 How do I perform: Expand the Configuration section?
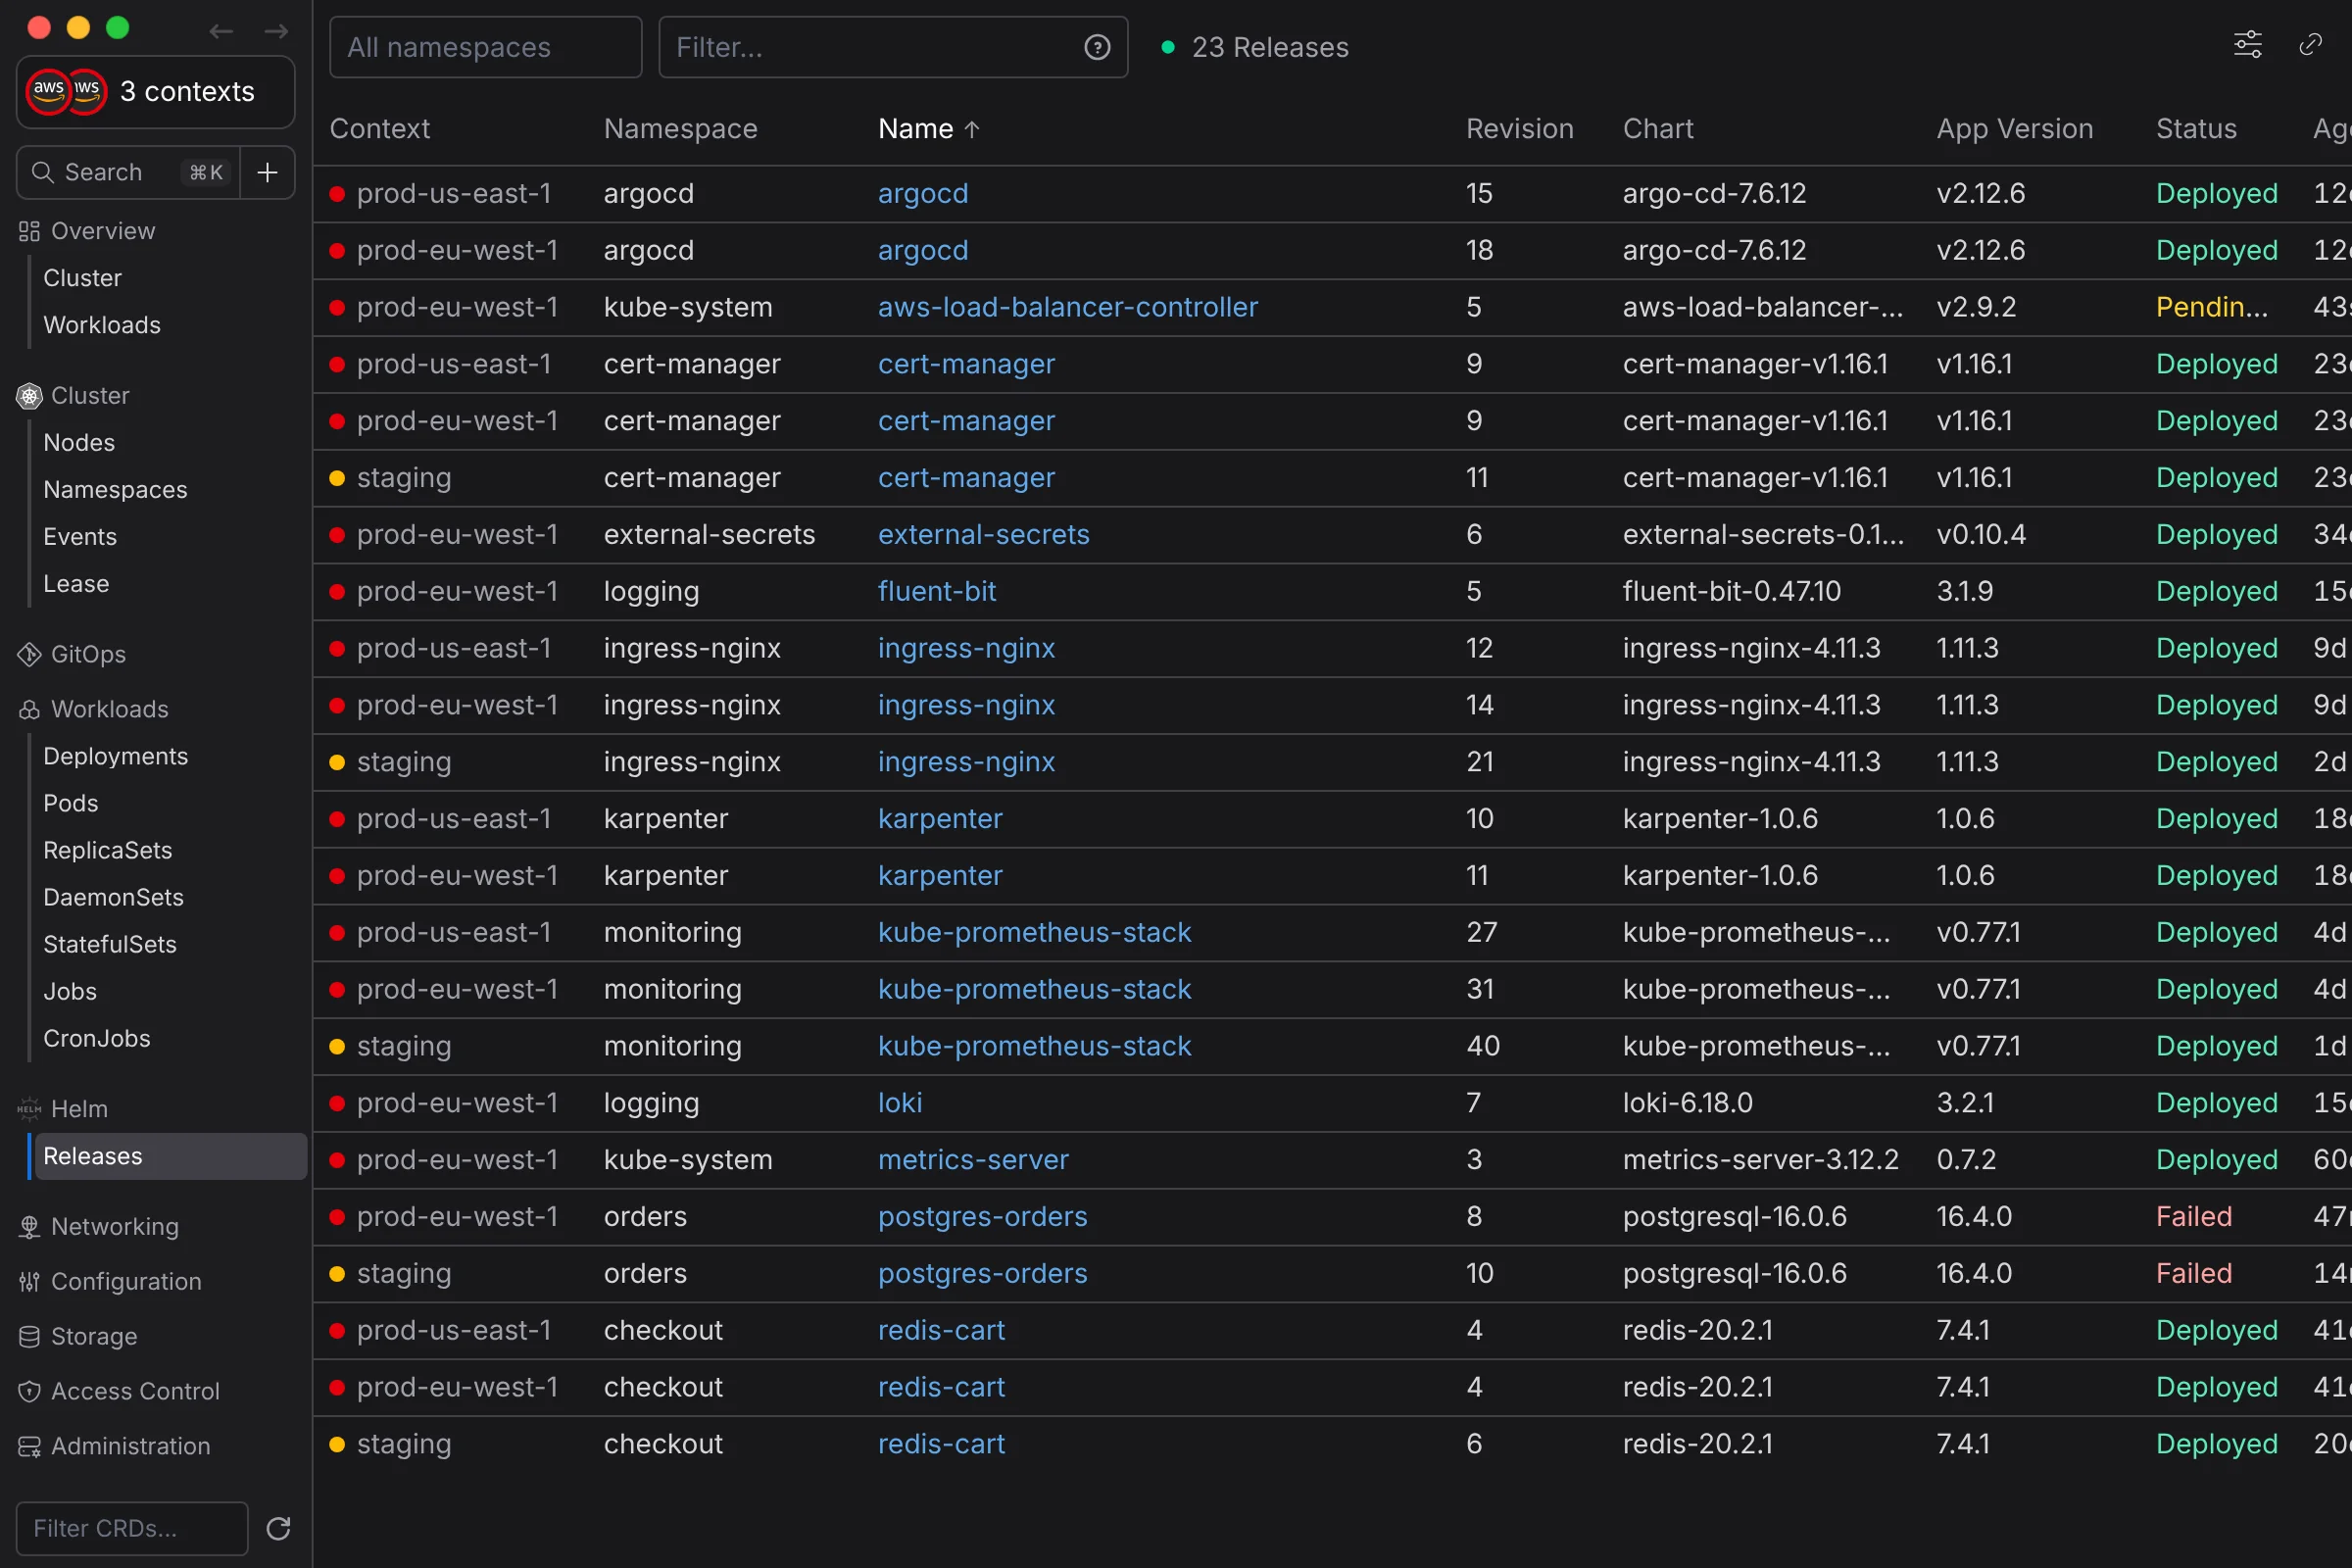[126, 1281]
